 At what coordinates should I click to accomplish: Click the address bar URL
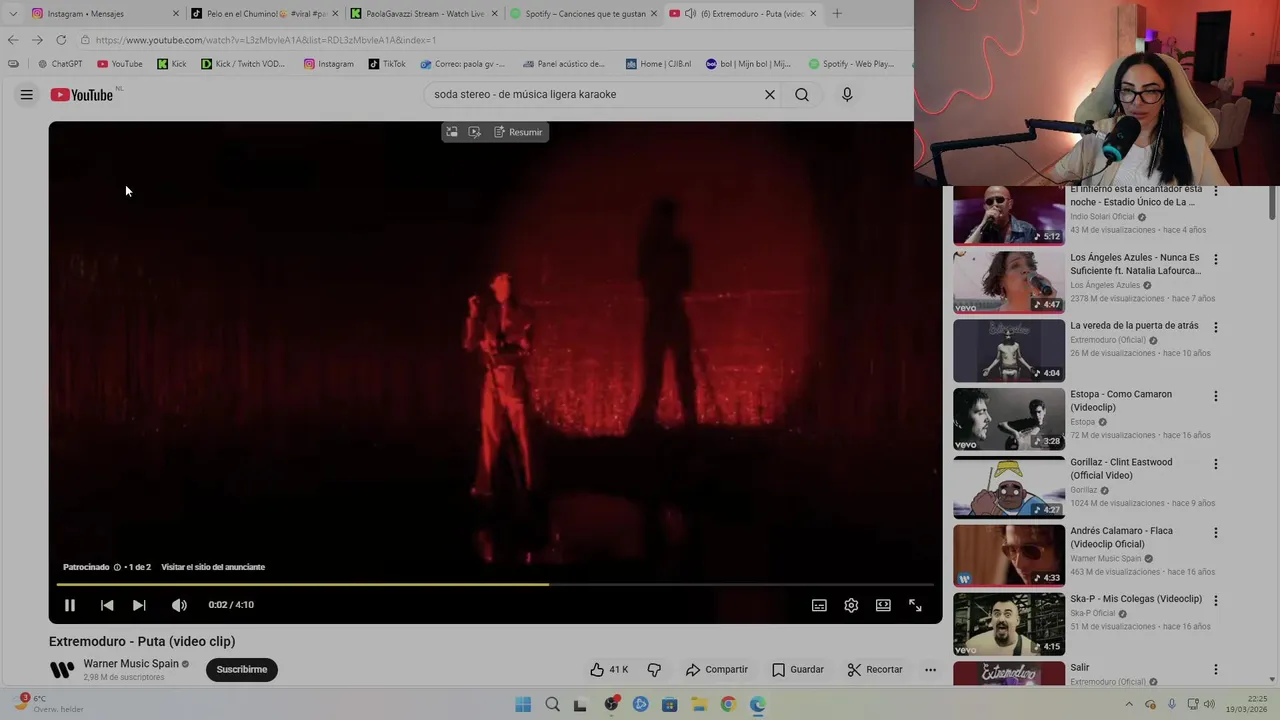click(x=266, y=40)
